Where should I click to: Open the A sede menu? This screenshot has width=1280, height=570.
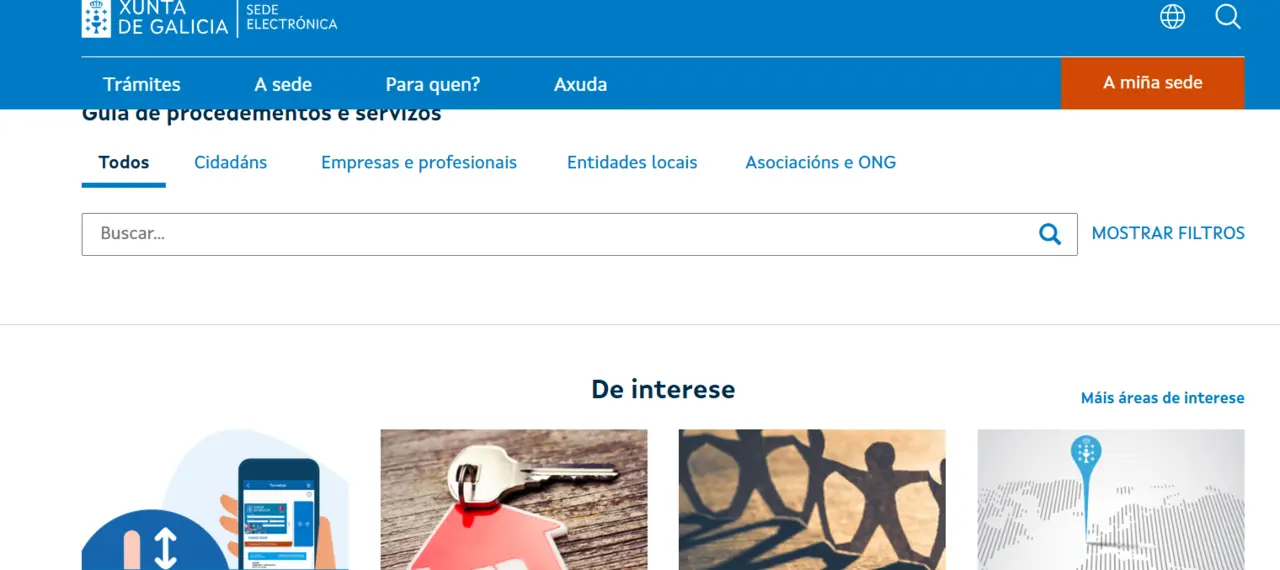coord(283,84)
